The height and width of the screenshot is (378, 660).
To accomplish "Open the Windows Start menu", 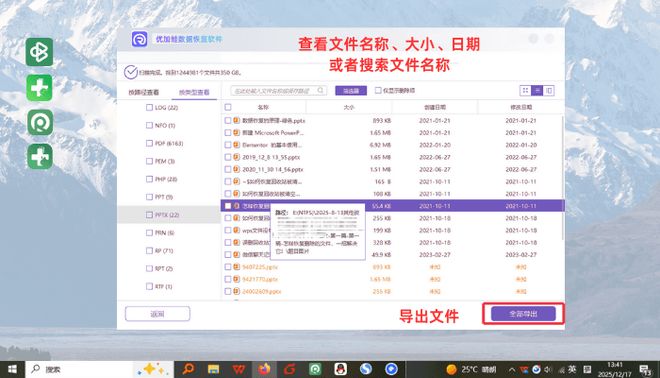I will [x=12, y=369].
